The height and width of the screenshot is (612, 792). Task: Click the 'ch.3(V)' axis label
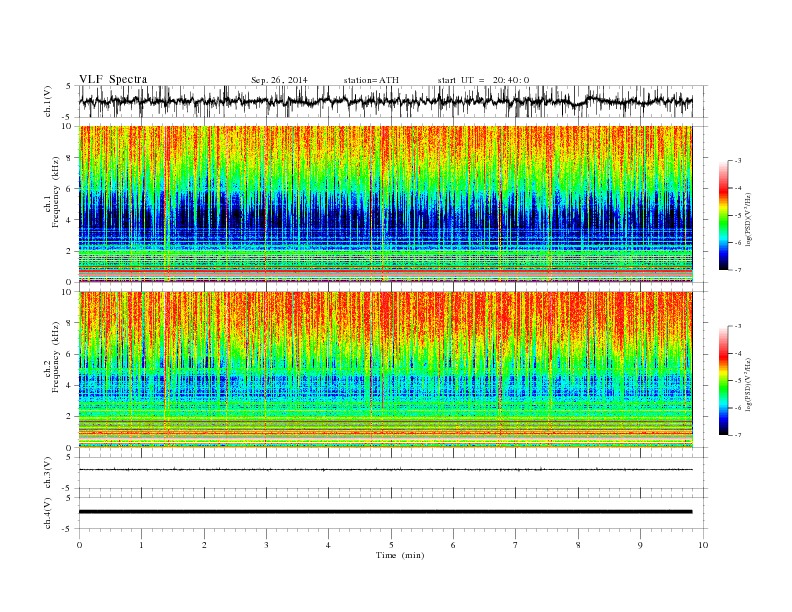(48, 473)
